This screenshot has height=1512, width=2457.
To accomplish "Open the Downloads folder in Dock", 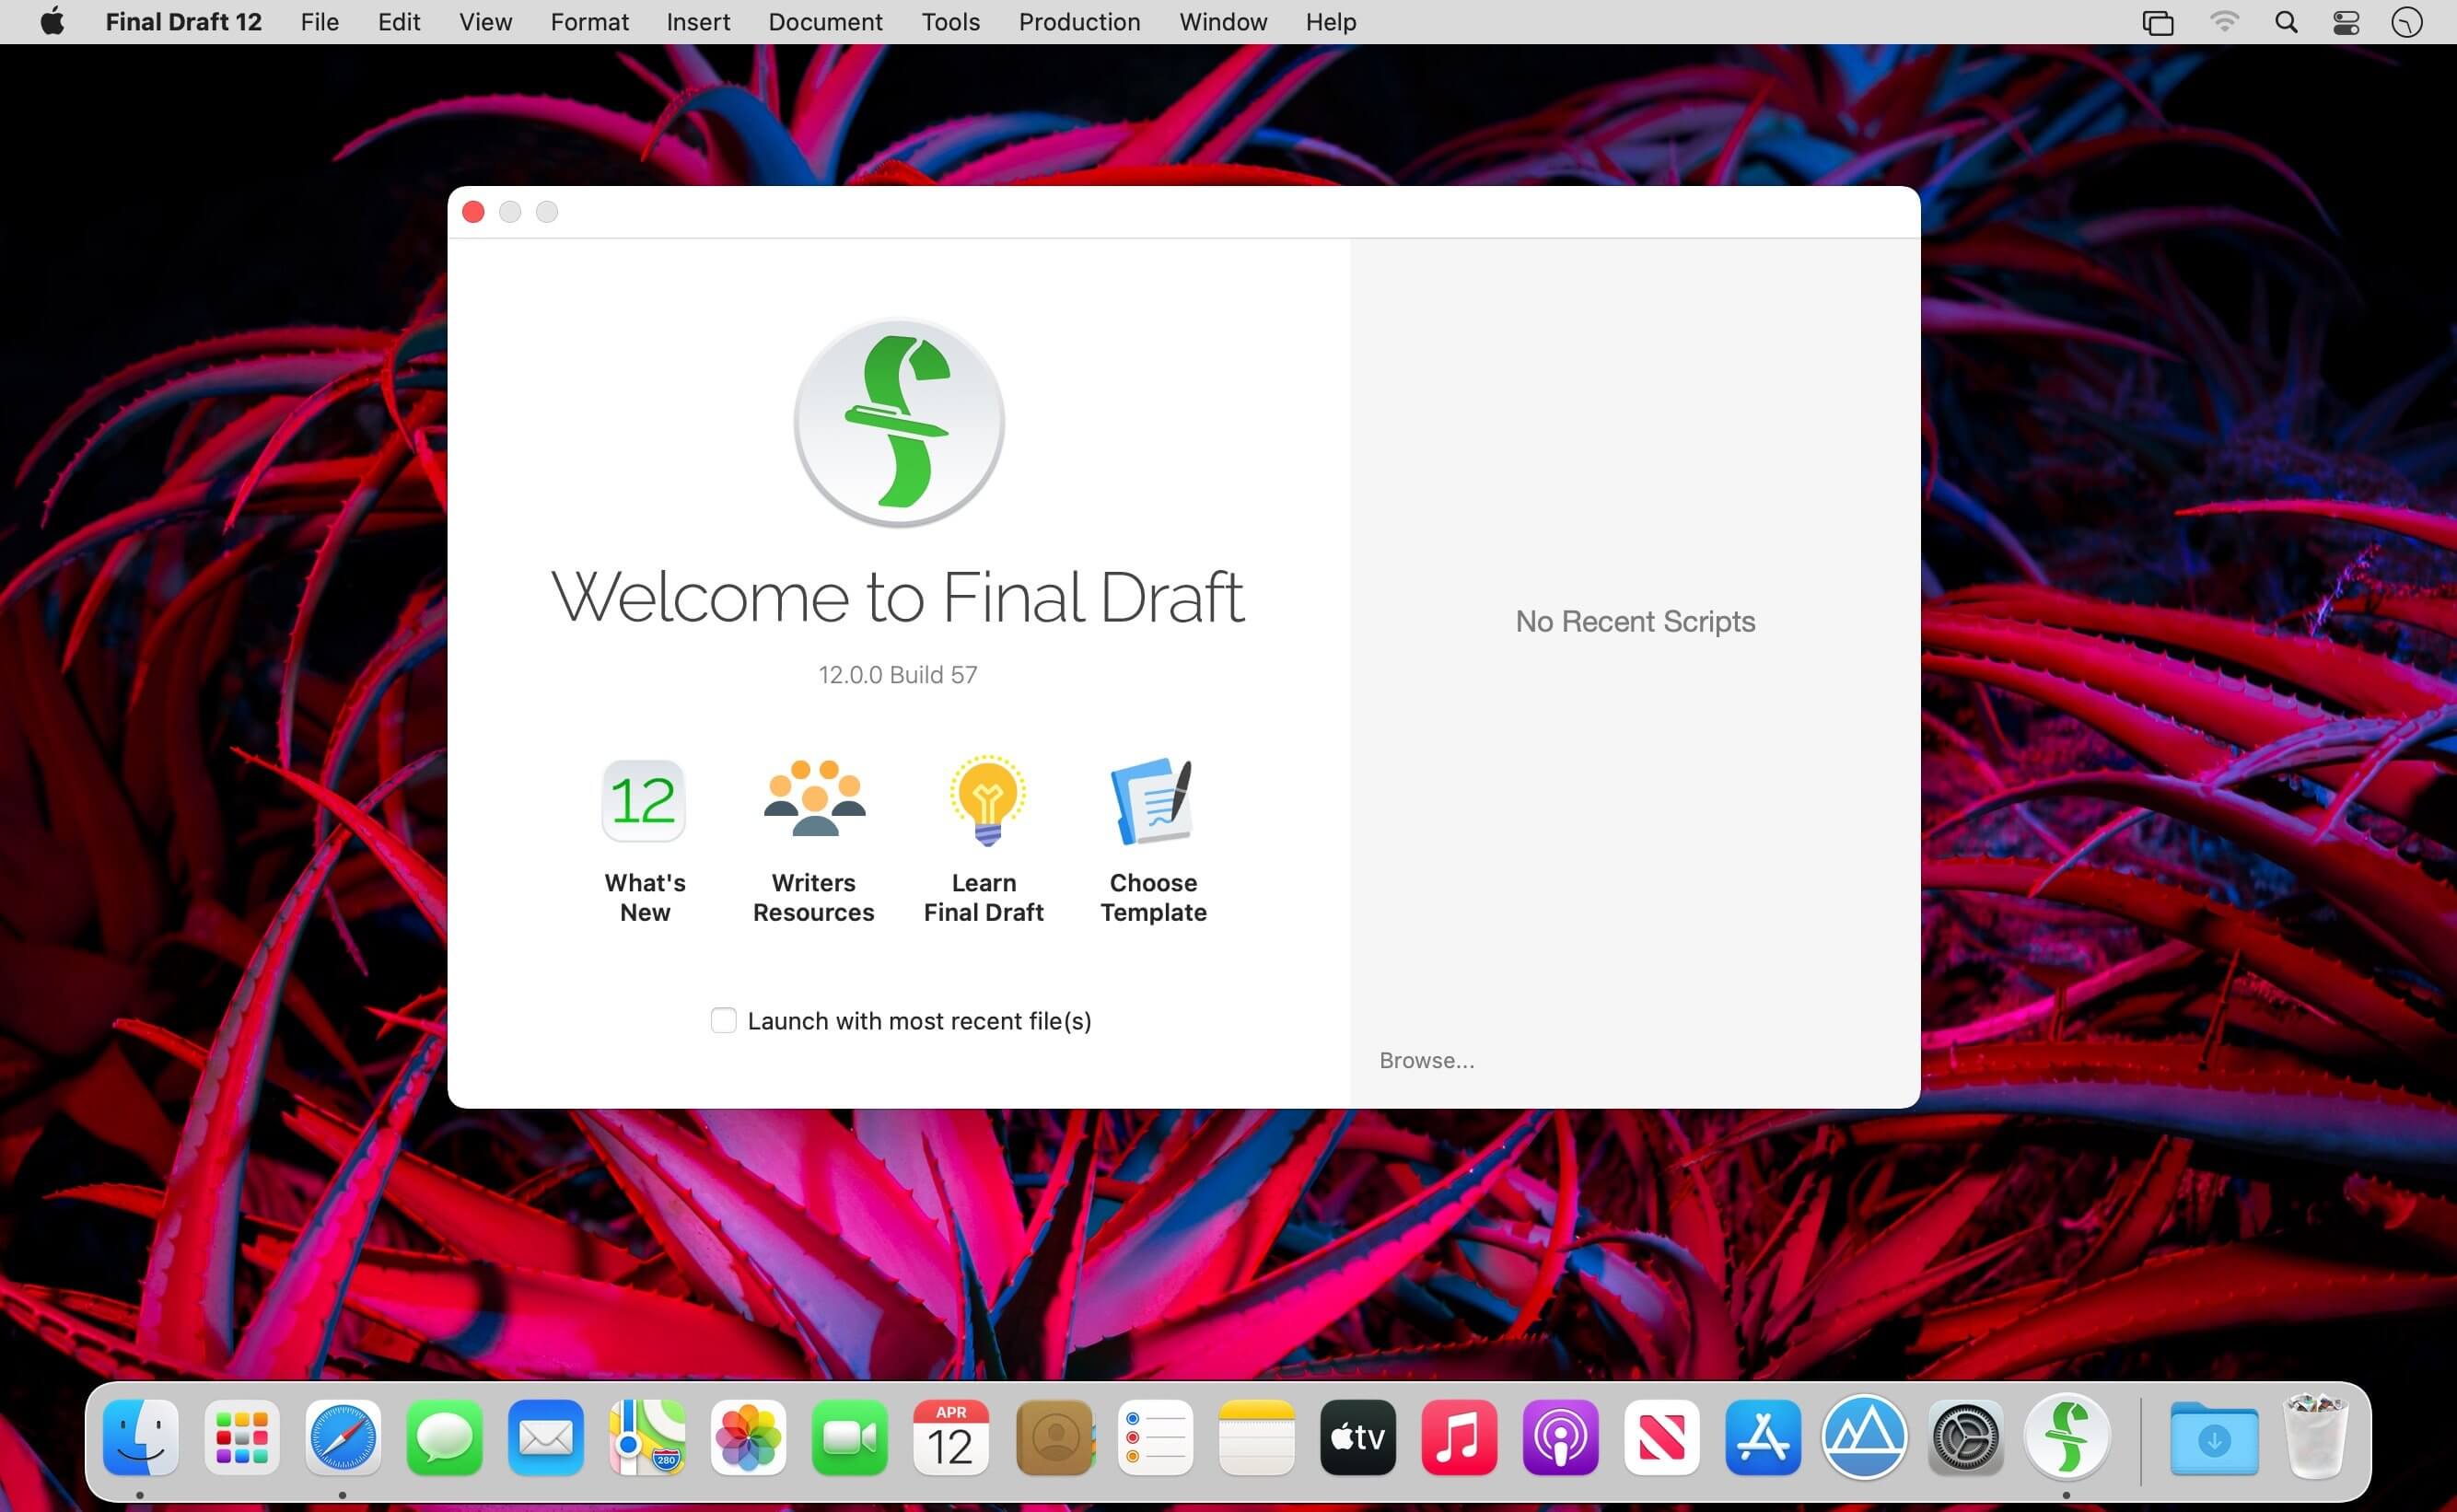I will coord(2214,1437).
